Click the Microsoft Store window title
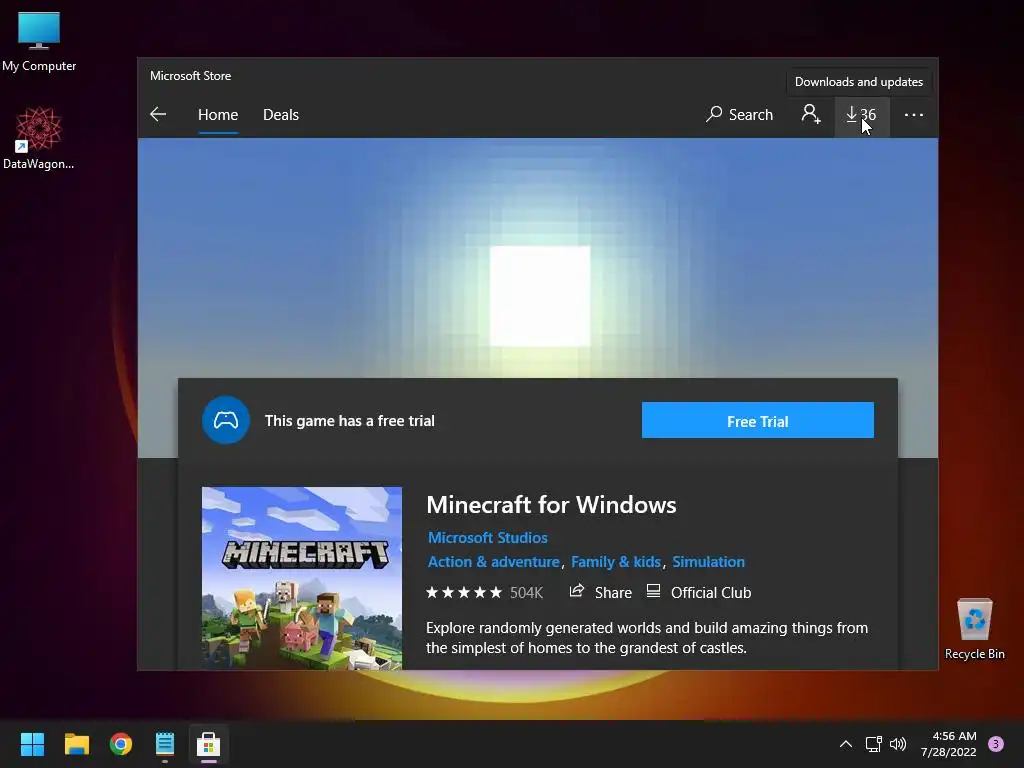The width and height of the screenshot is (1024, 768). click(191, 76)
